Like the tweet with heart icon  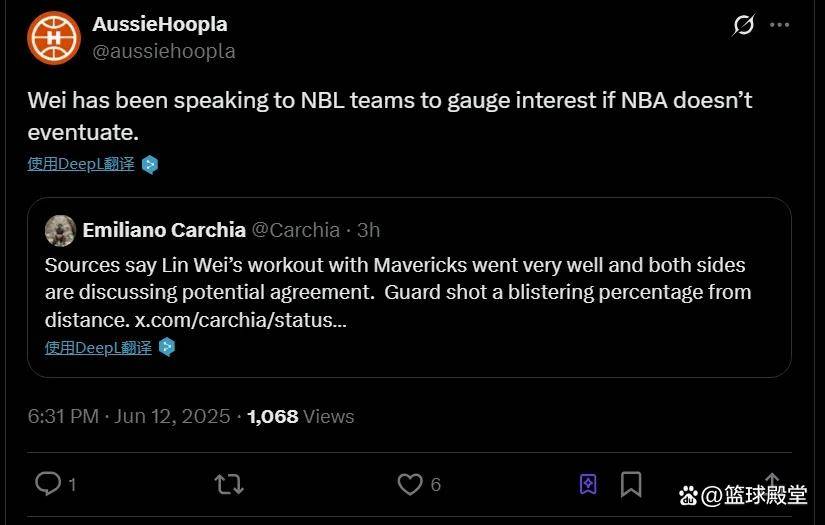point(409,484)
